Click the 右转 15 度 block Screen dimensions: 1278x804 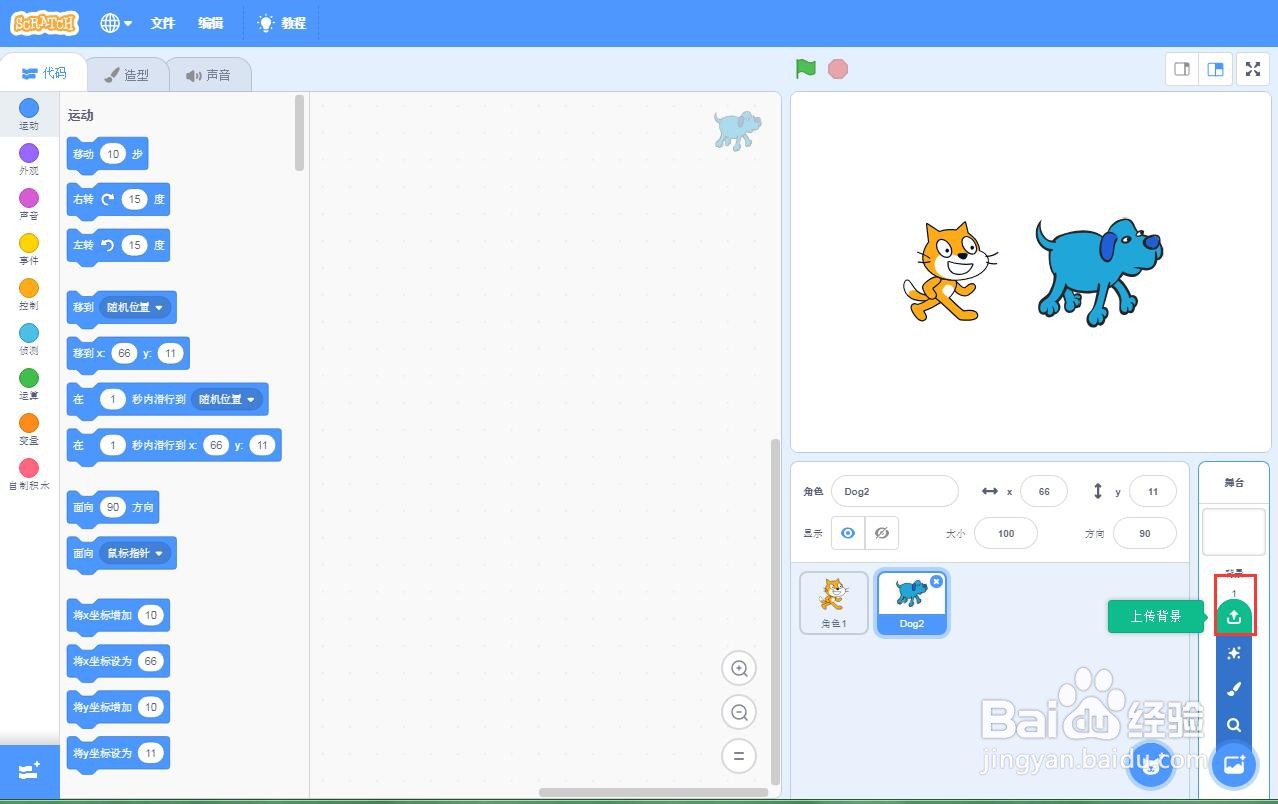[x=118, y=200]
